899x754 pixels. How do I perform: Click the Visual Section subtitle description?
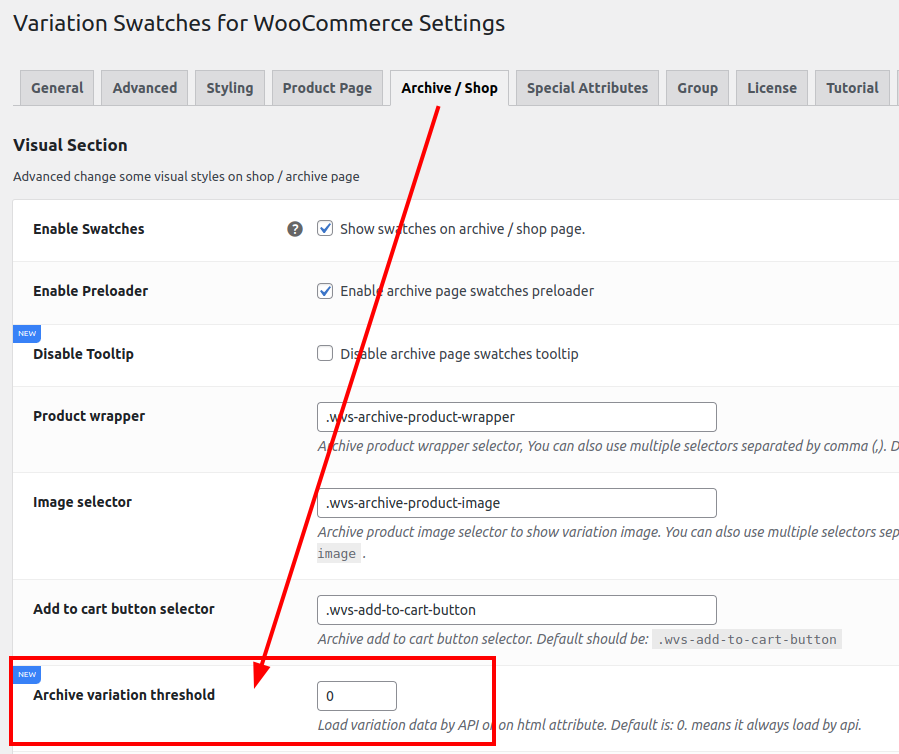click(x=186, y=177)
